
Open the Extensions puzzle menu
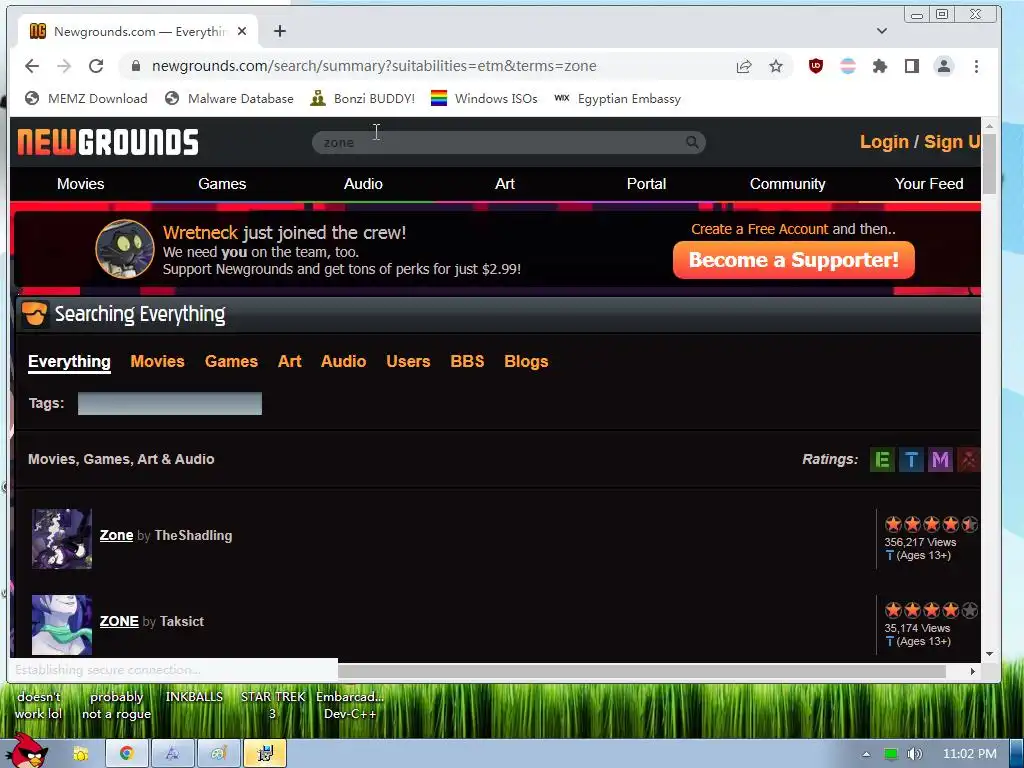880,66
